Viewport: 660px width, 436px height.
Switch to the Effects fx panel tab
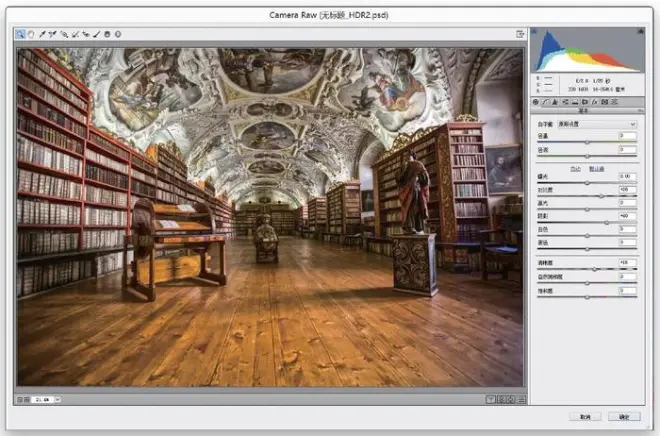click(x=595, y=102)
